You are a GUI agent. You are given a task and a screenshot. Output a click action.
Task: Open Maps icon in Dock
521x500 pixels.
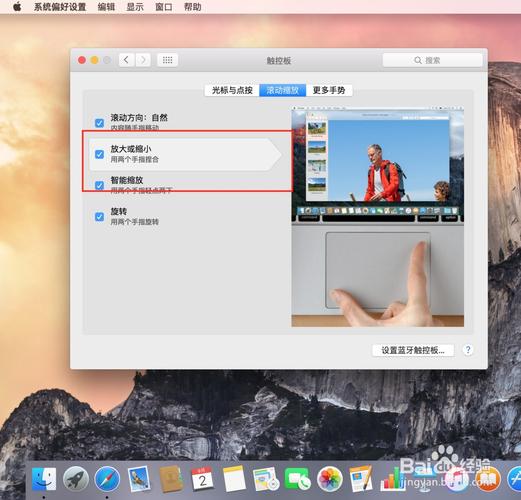pyautogui.click(x=265, y=479)
